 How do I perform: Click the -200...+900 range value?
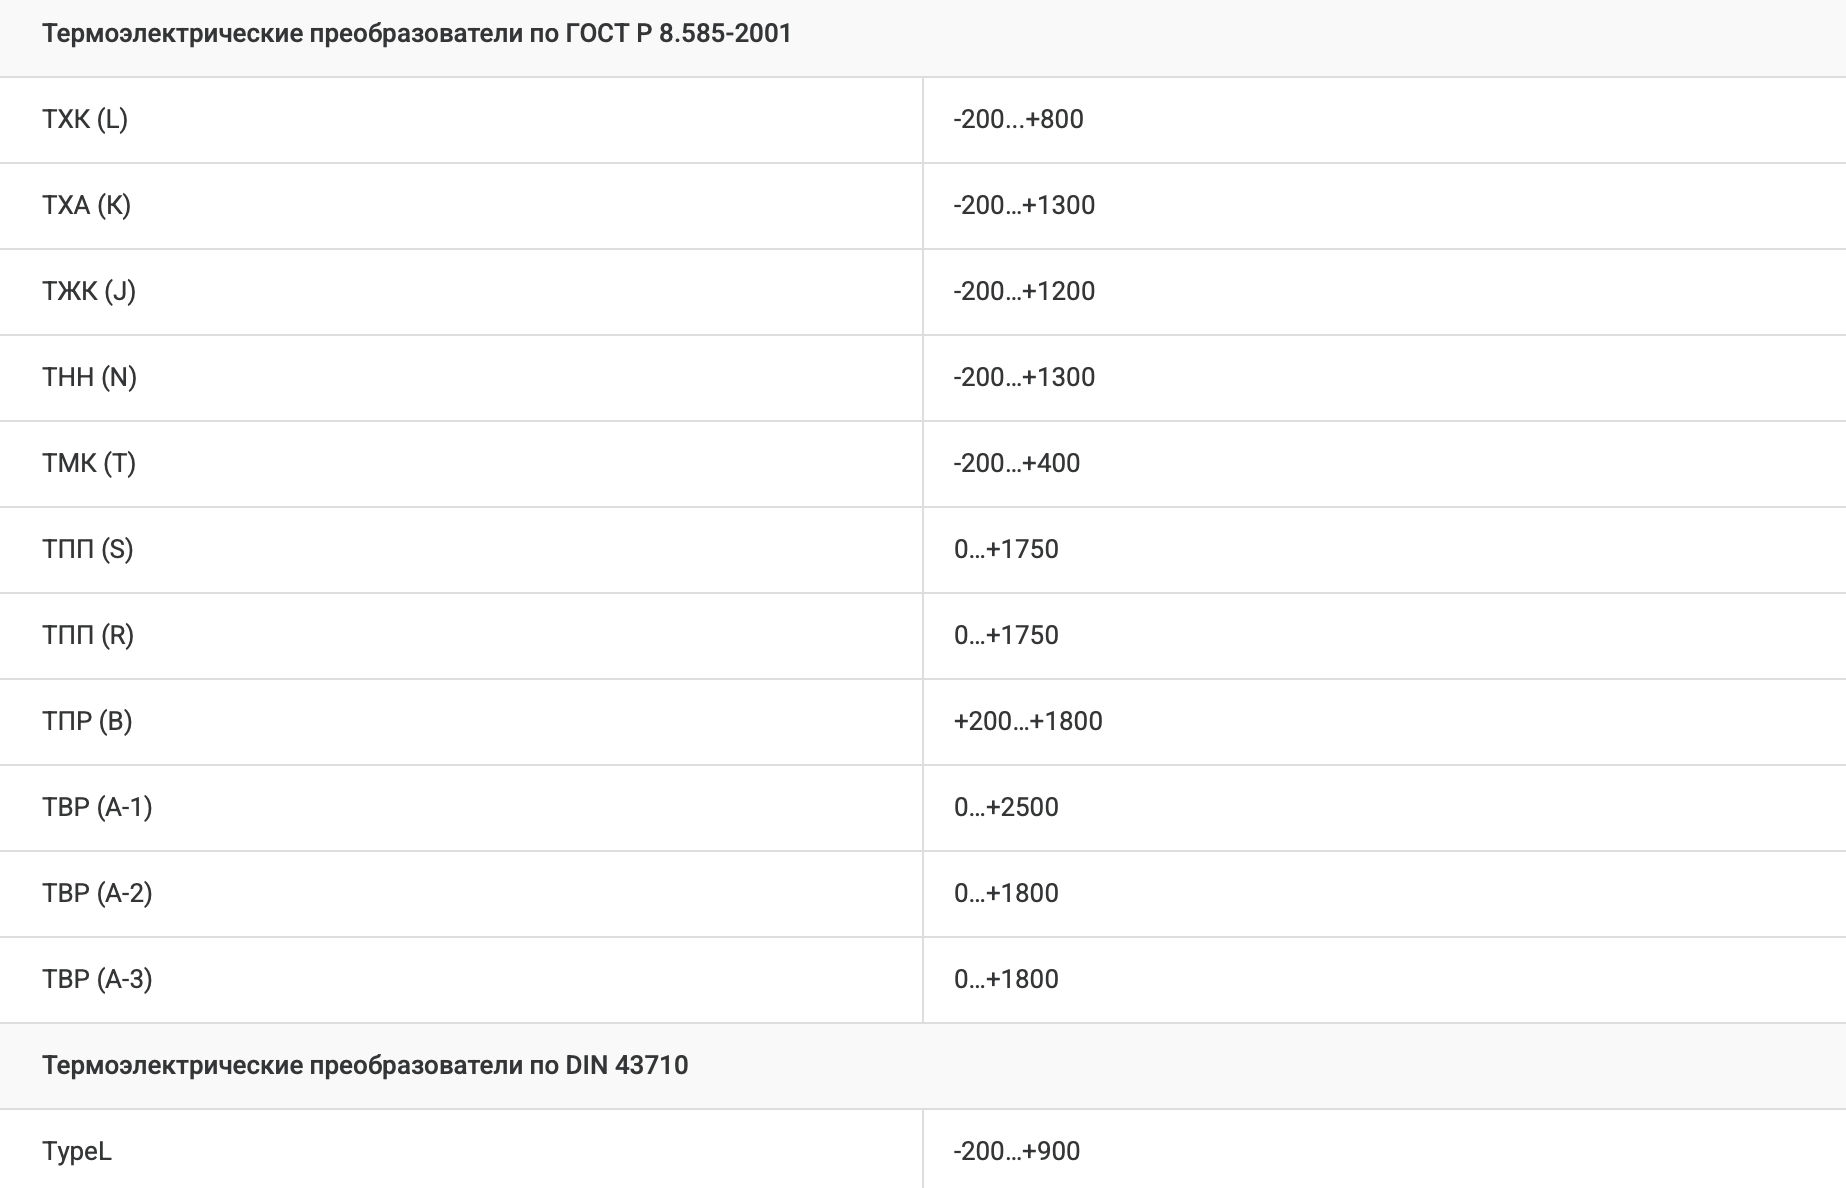1016,1152
